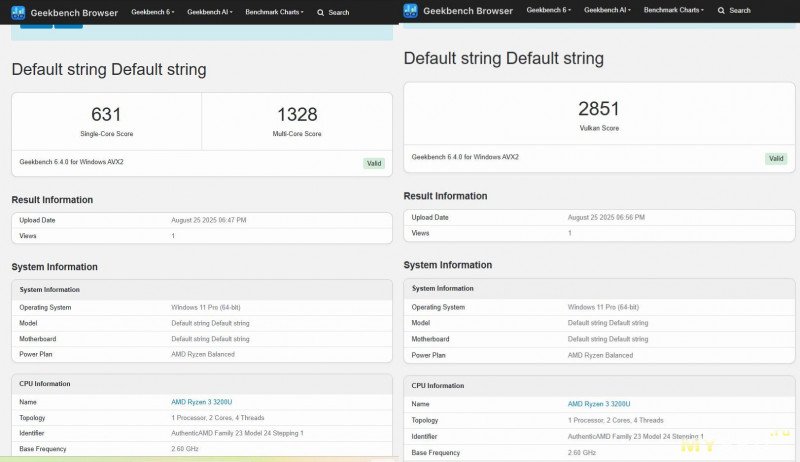Open Geekbench 6 dropdown on CPU result page
This screenshot has width=800, height=462.
153,12
